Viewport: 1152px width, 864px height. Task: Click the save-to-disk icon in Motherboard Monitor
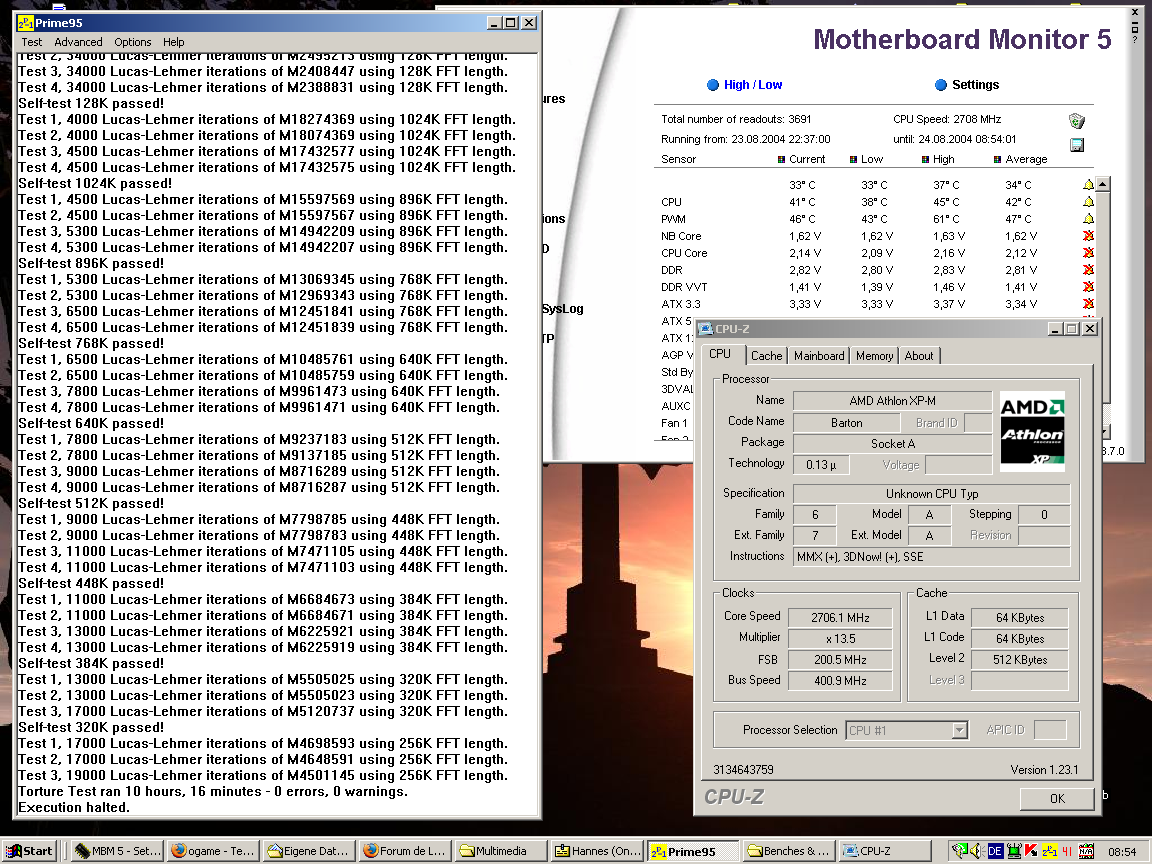coord(1077,145)
